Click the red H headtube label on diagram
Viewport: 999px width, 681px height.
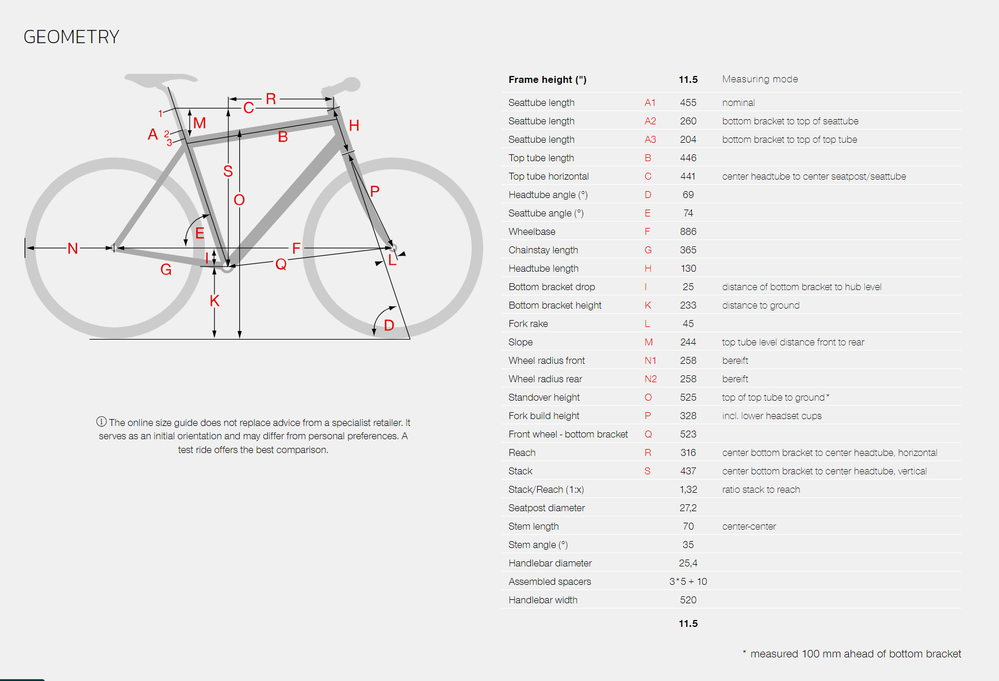point(353,126)
